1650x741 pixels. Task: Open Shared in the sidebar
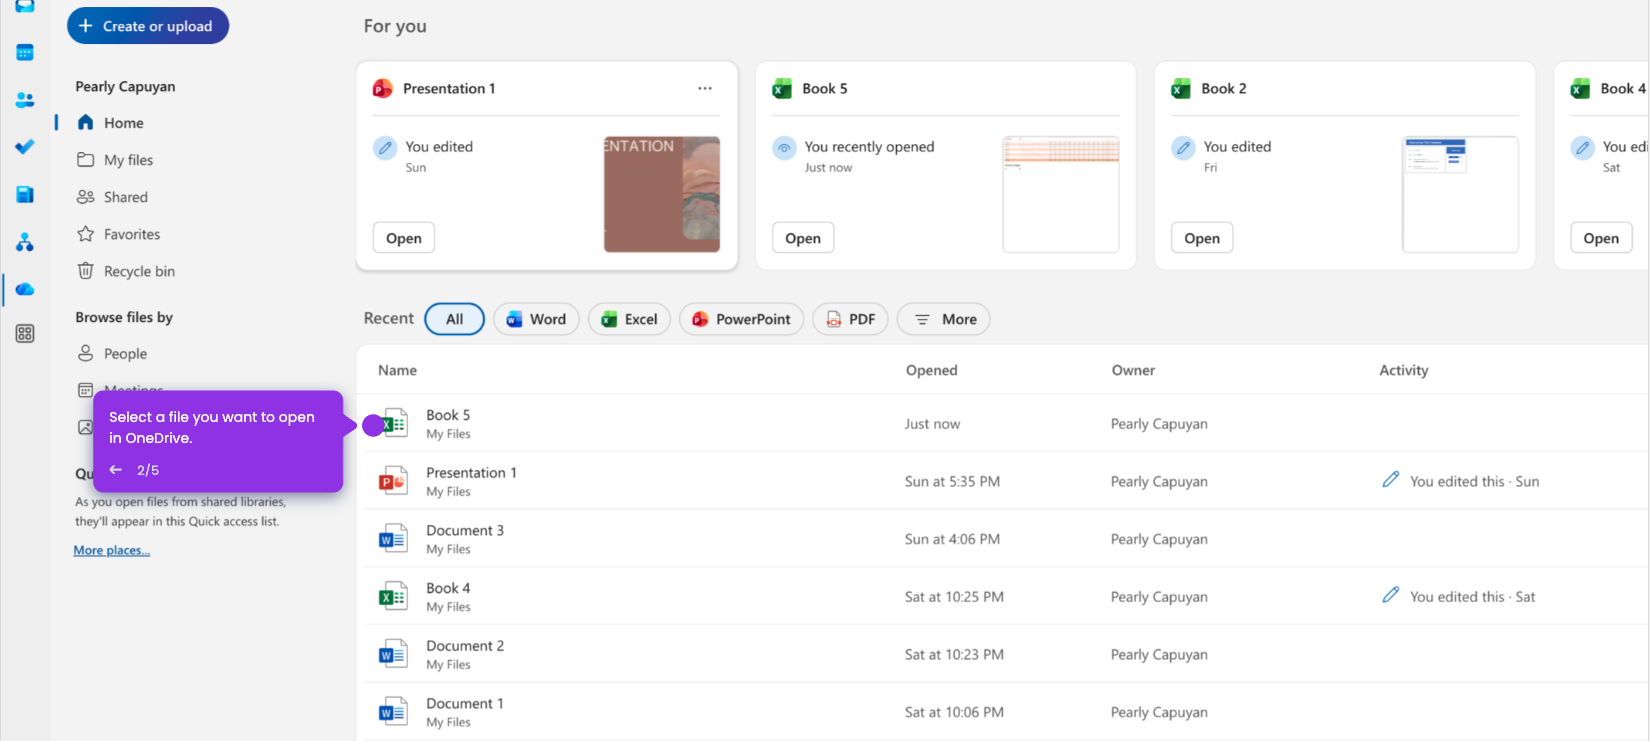(x=125, y=197)
